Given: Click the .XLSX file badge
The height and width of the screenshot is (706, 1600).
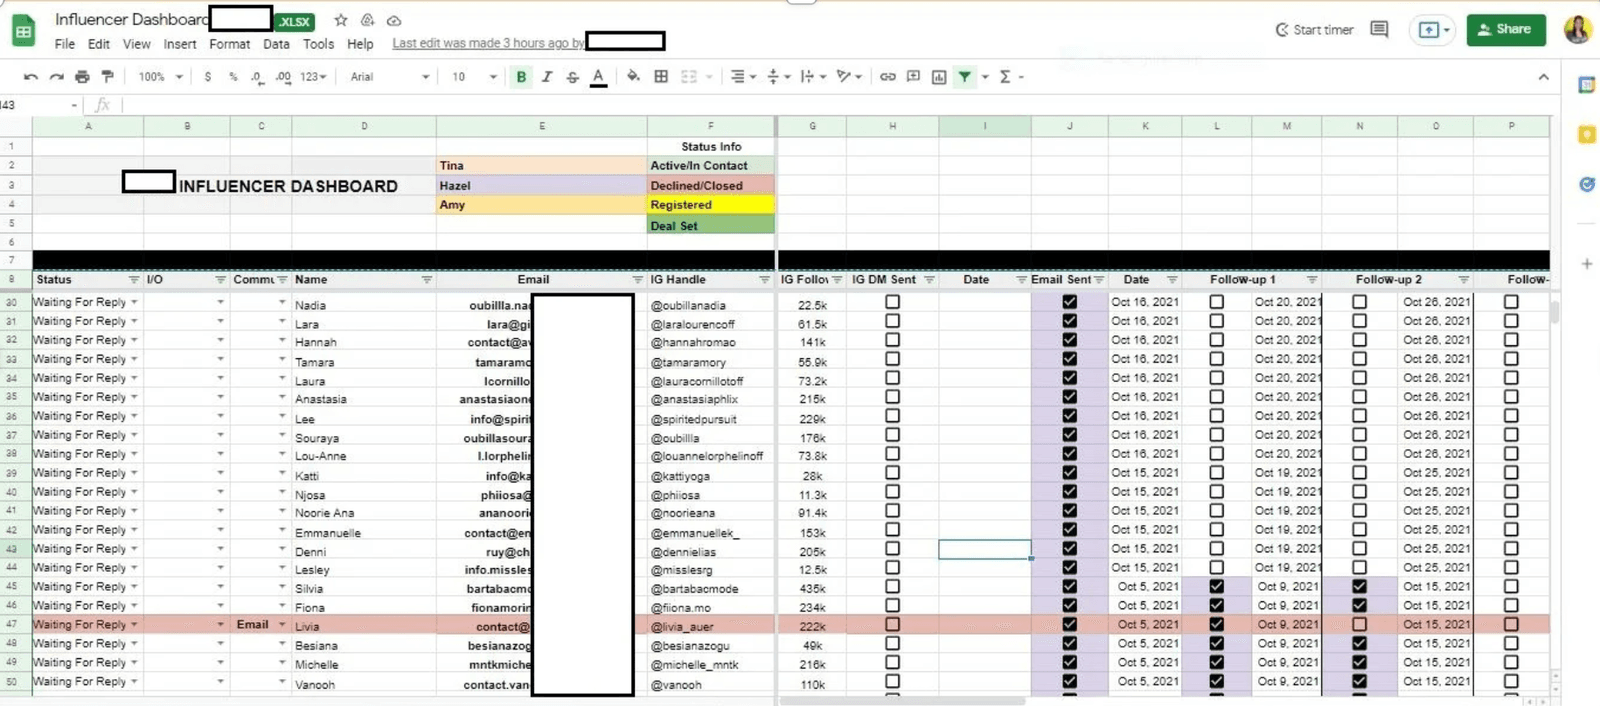Looking at the screenshot, I should (294, 22).
